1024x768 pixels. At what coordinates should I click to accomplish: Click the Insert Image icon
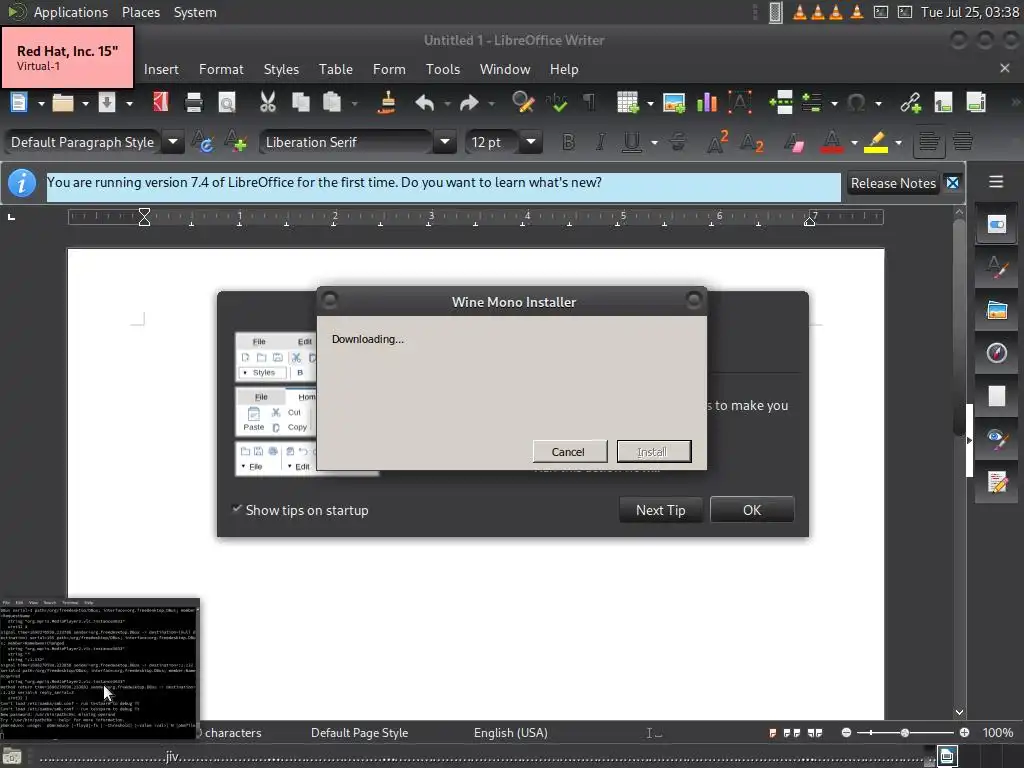click(673, 103)
